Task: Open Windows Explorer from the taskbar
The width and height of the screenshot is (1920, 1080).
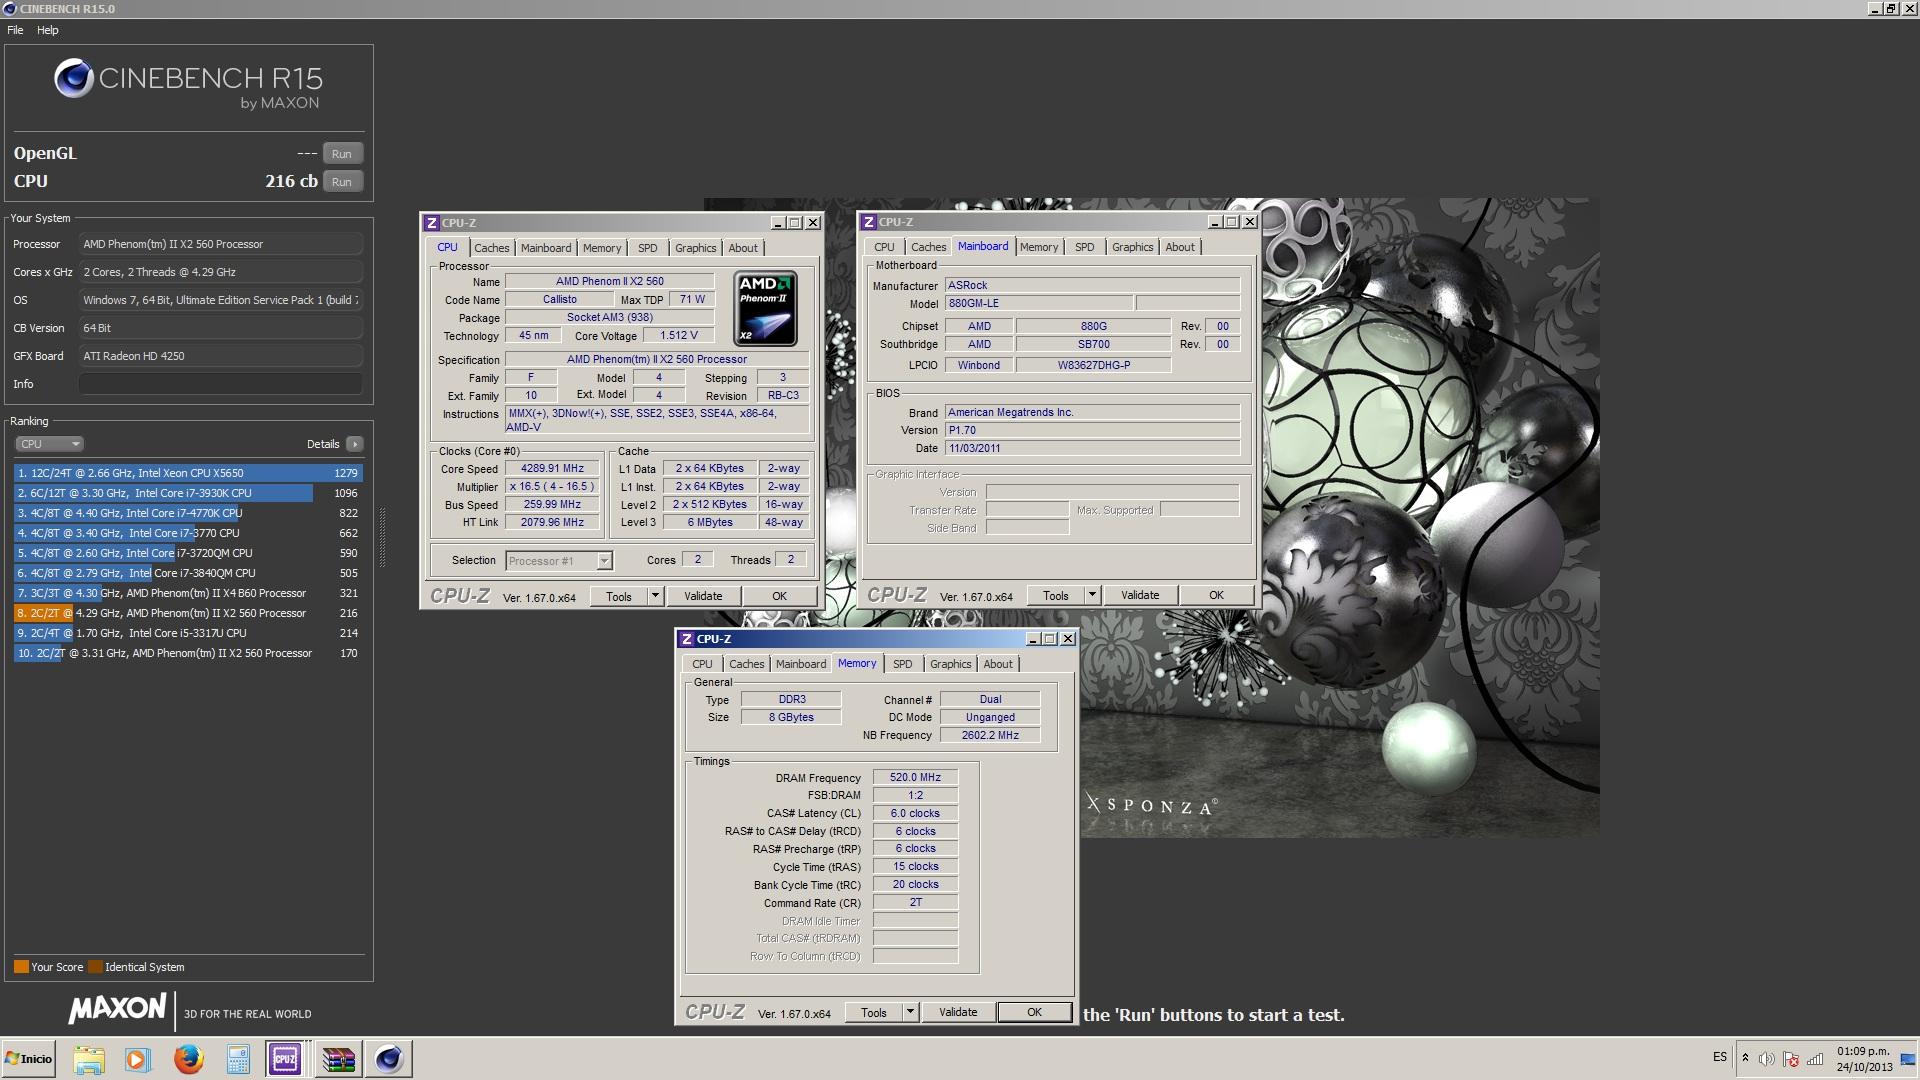Action: point(89,1059)
